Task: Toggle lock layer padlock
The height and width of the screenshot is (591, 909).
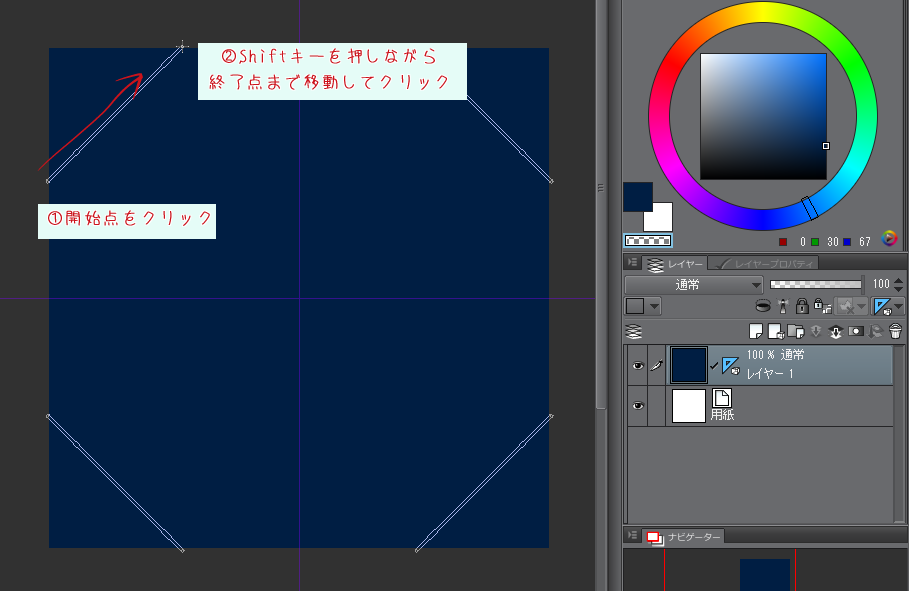Action: pyautogui.click(x=802, y=306)
